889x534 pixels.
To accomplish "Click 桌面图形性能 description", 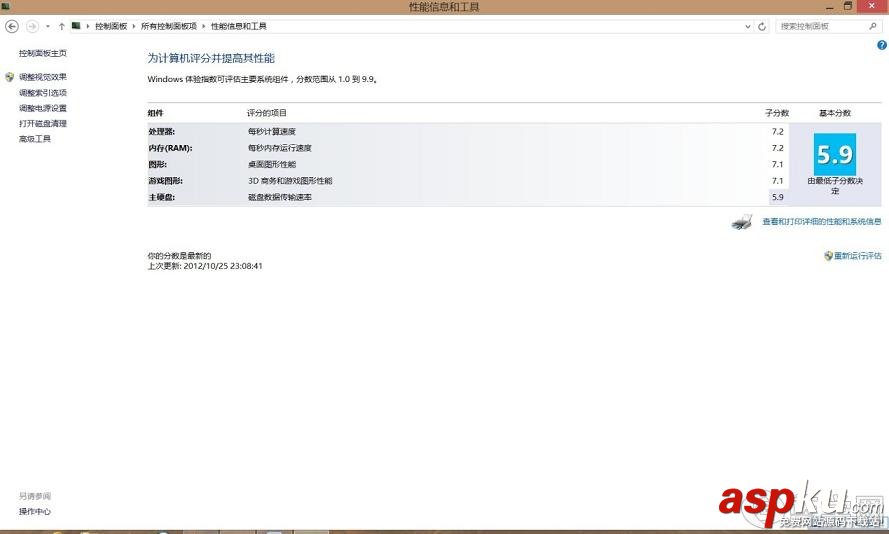I will coord(272,164).
